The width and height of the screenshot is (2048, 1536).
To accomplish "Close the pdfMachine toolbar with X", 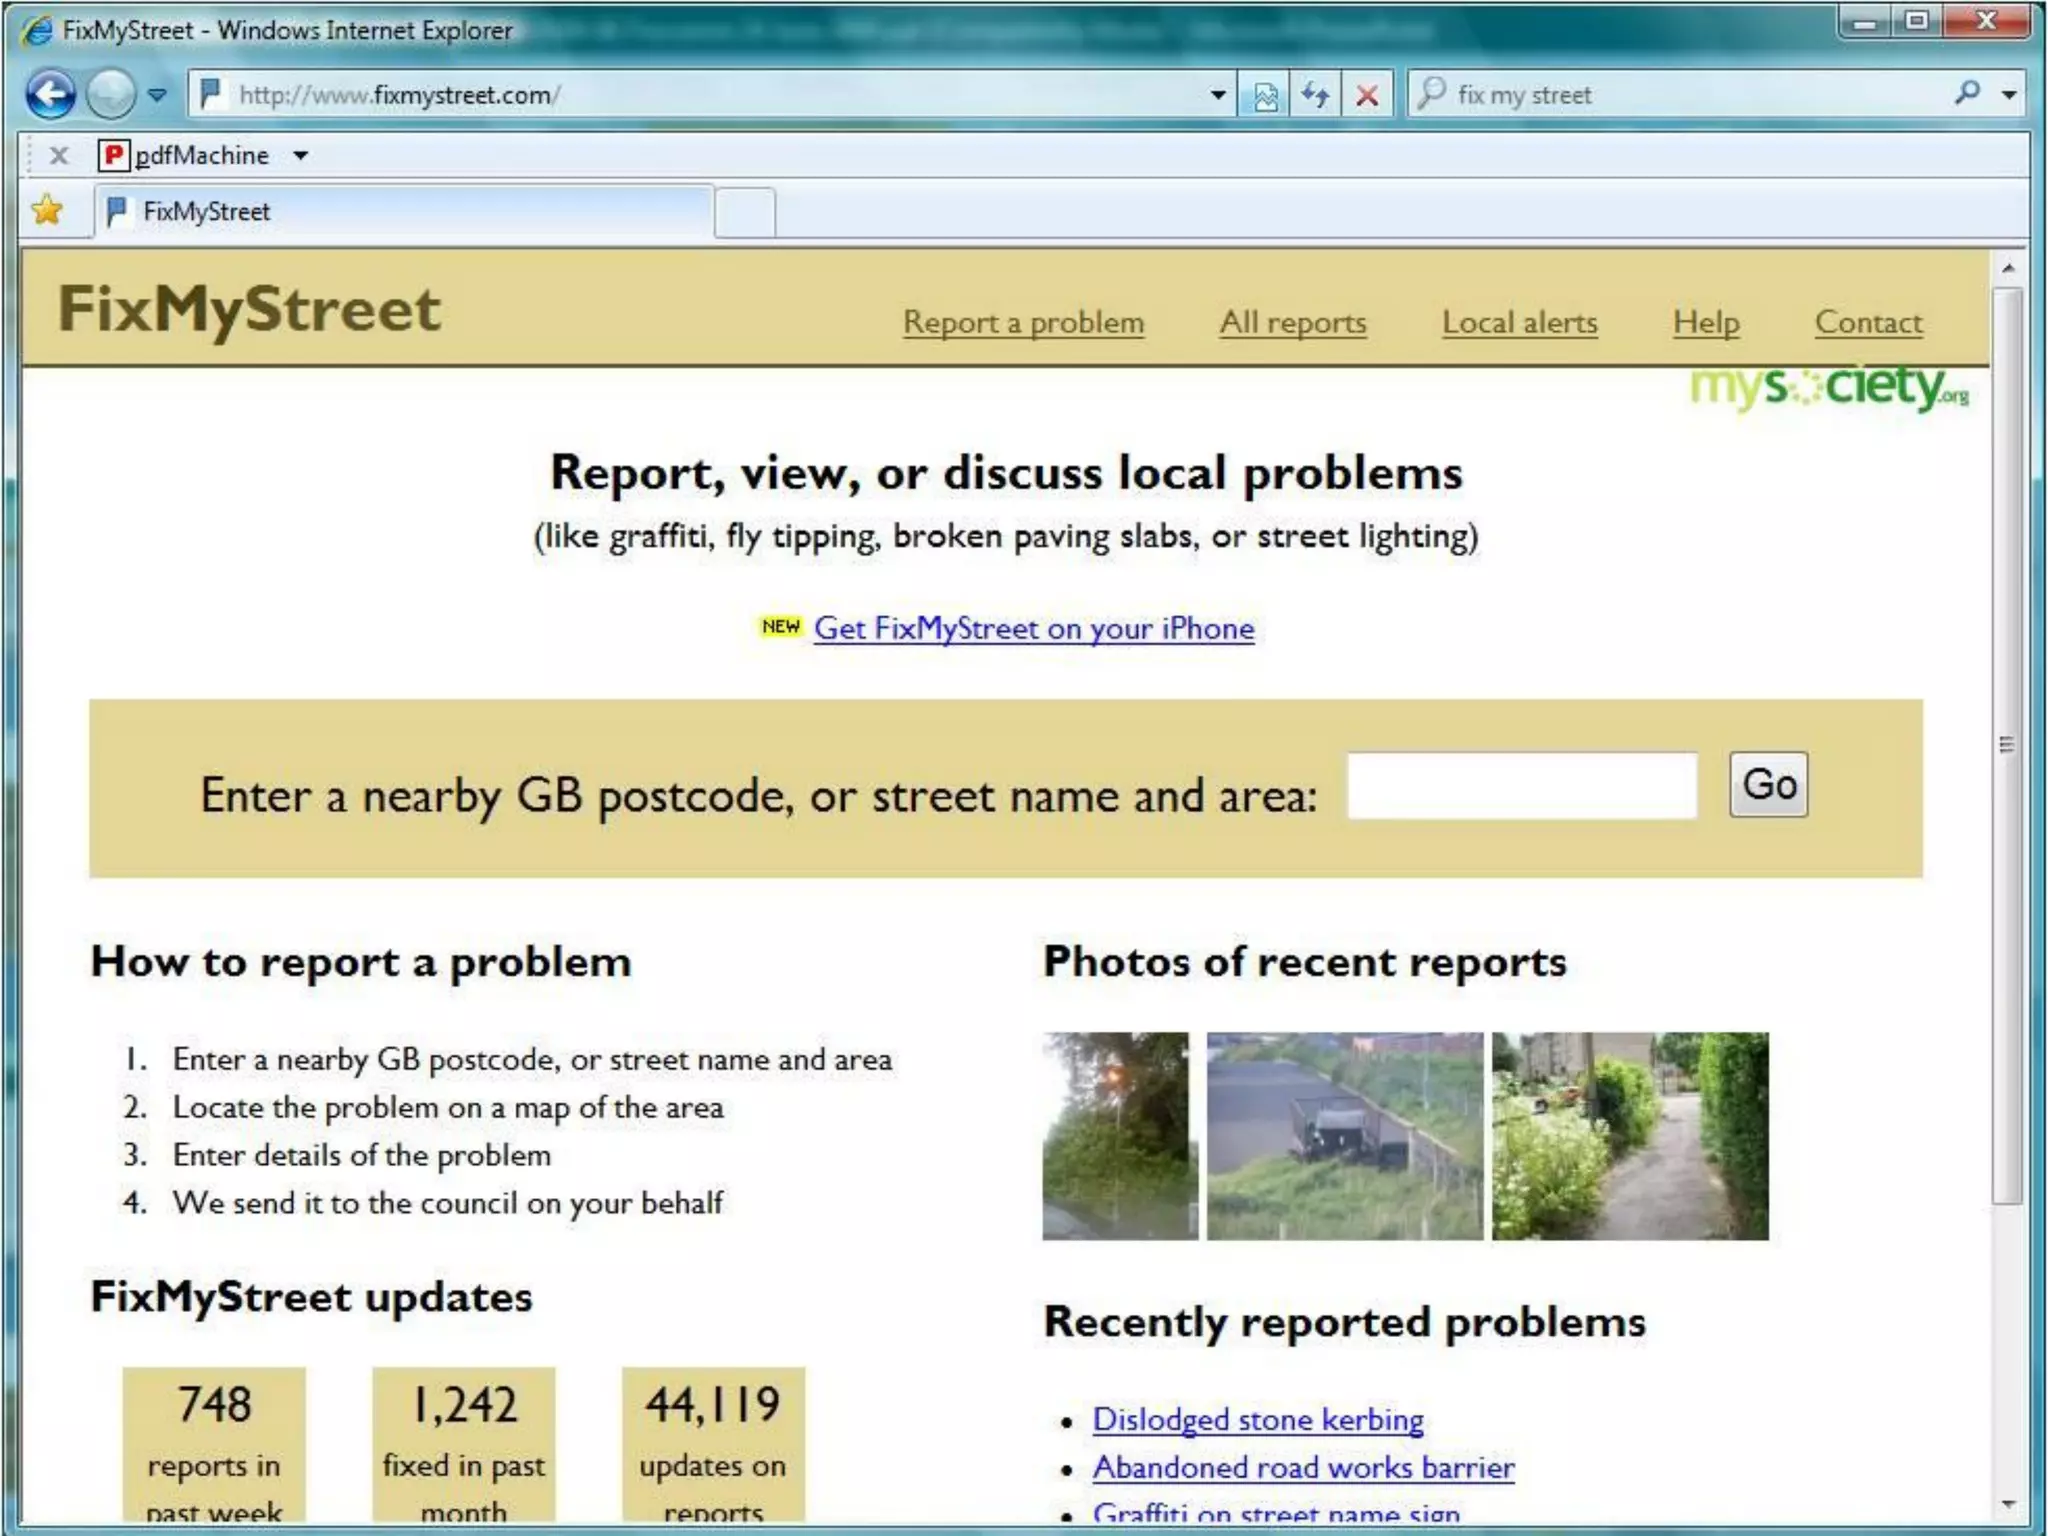I will (59, 155).
